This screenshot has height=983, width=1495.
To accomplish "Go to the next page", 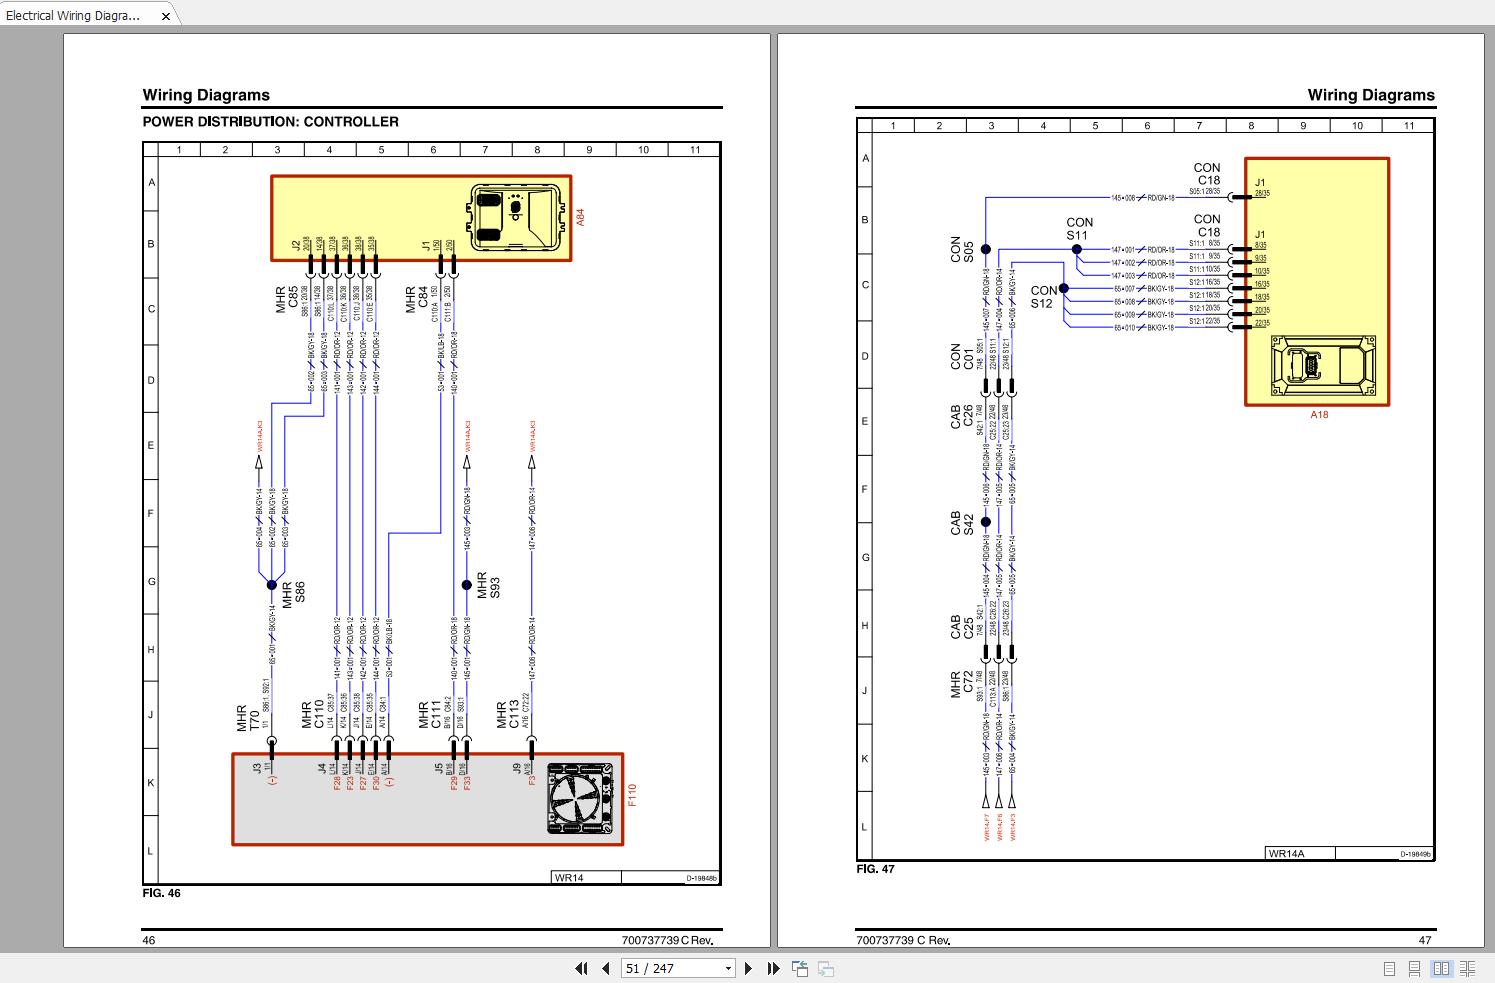I will [x=748, y=968].
